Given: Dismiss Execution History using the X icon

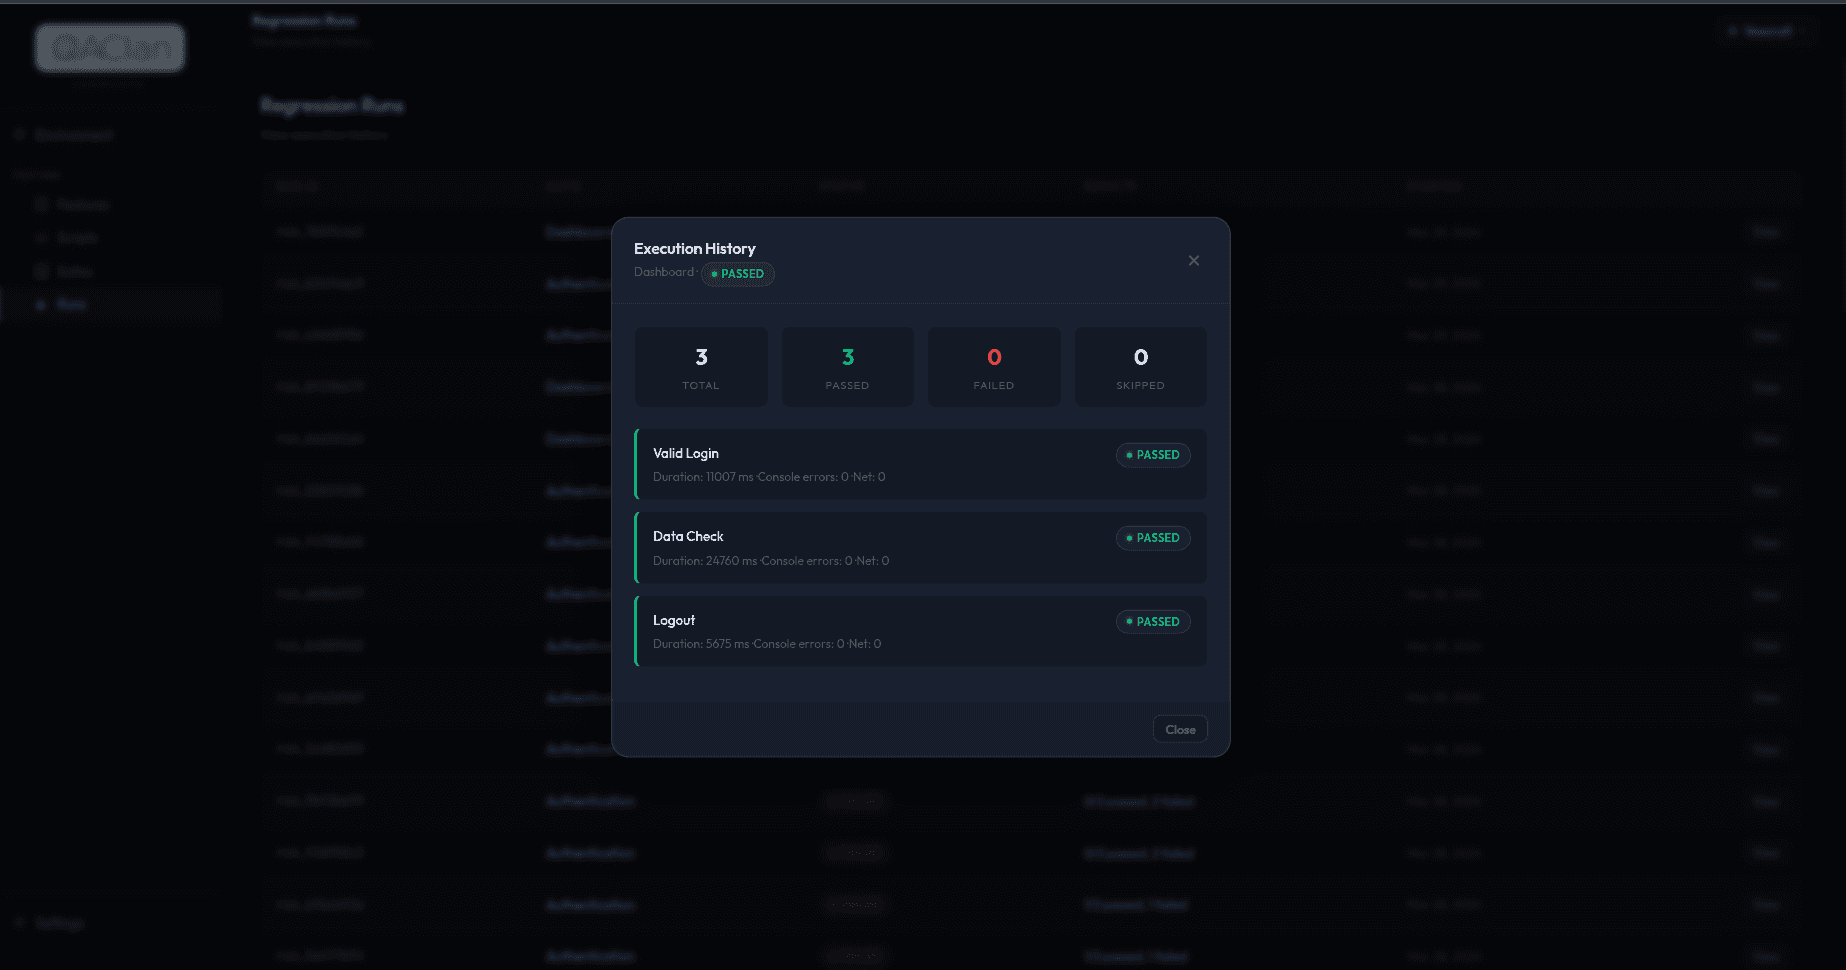Looking at the screenshot, I should tap(1193, 260).
